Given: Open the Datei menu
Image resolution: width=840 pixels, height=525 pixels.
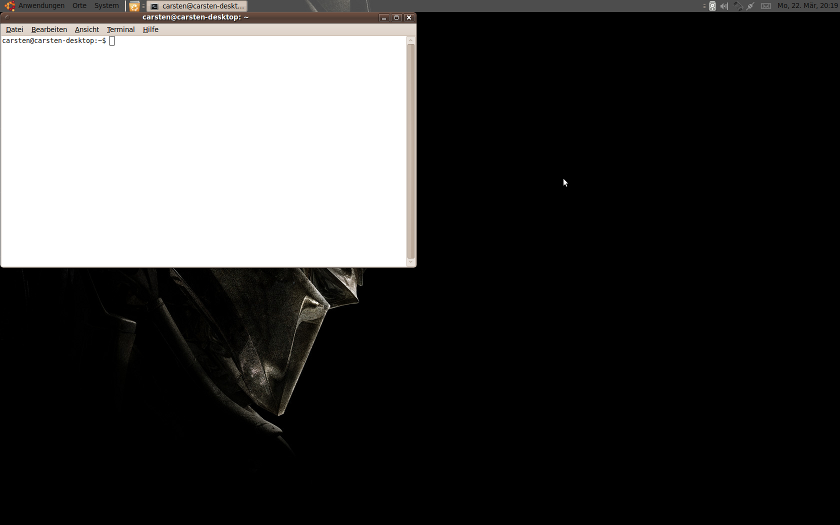Looking at the screenshot, I should coord(14,30).
